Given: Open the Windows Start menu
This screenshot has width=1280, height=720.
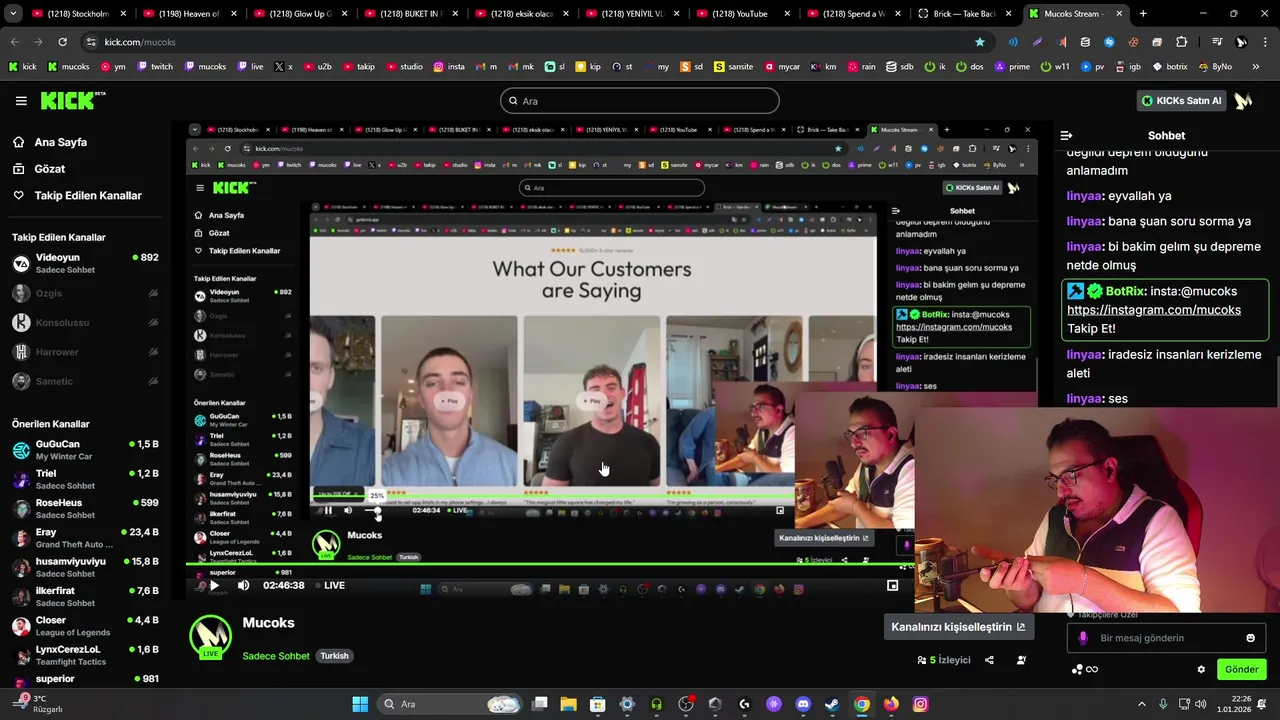Looking at the screenshot, I should pos(360,704).
